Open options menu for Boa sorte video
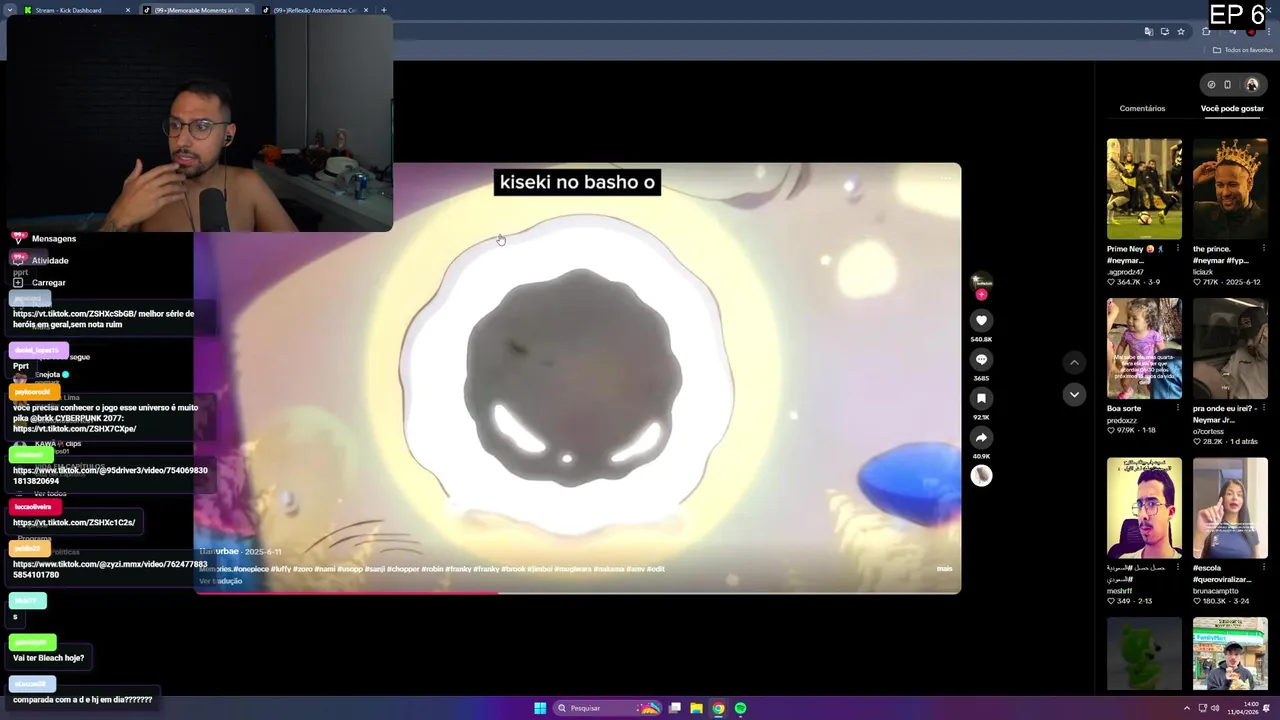Viewport: 1280px width, 720px height. point(1177,408)
